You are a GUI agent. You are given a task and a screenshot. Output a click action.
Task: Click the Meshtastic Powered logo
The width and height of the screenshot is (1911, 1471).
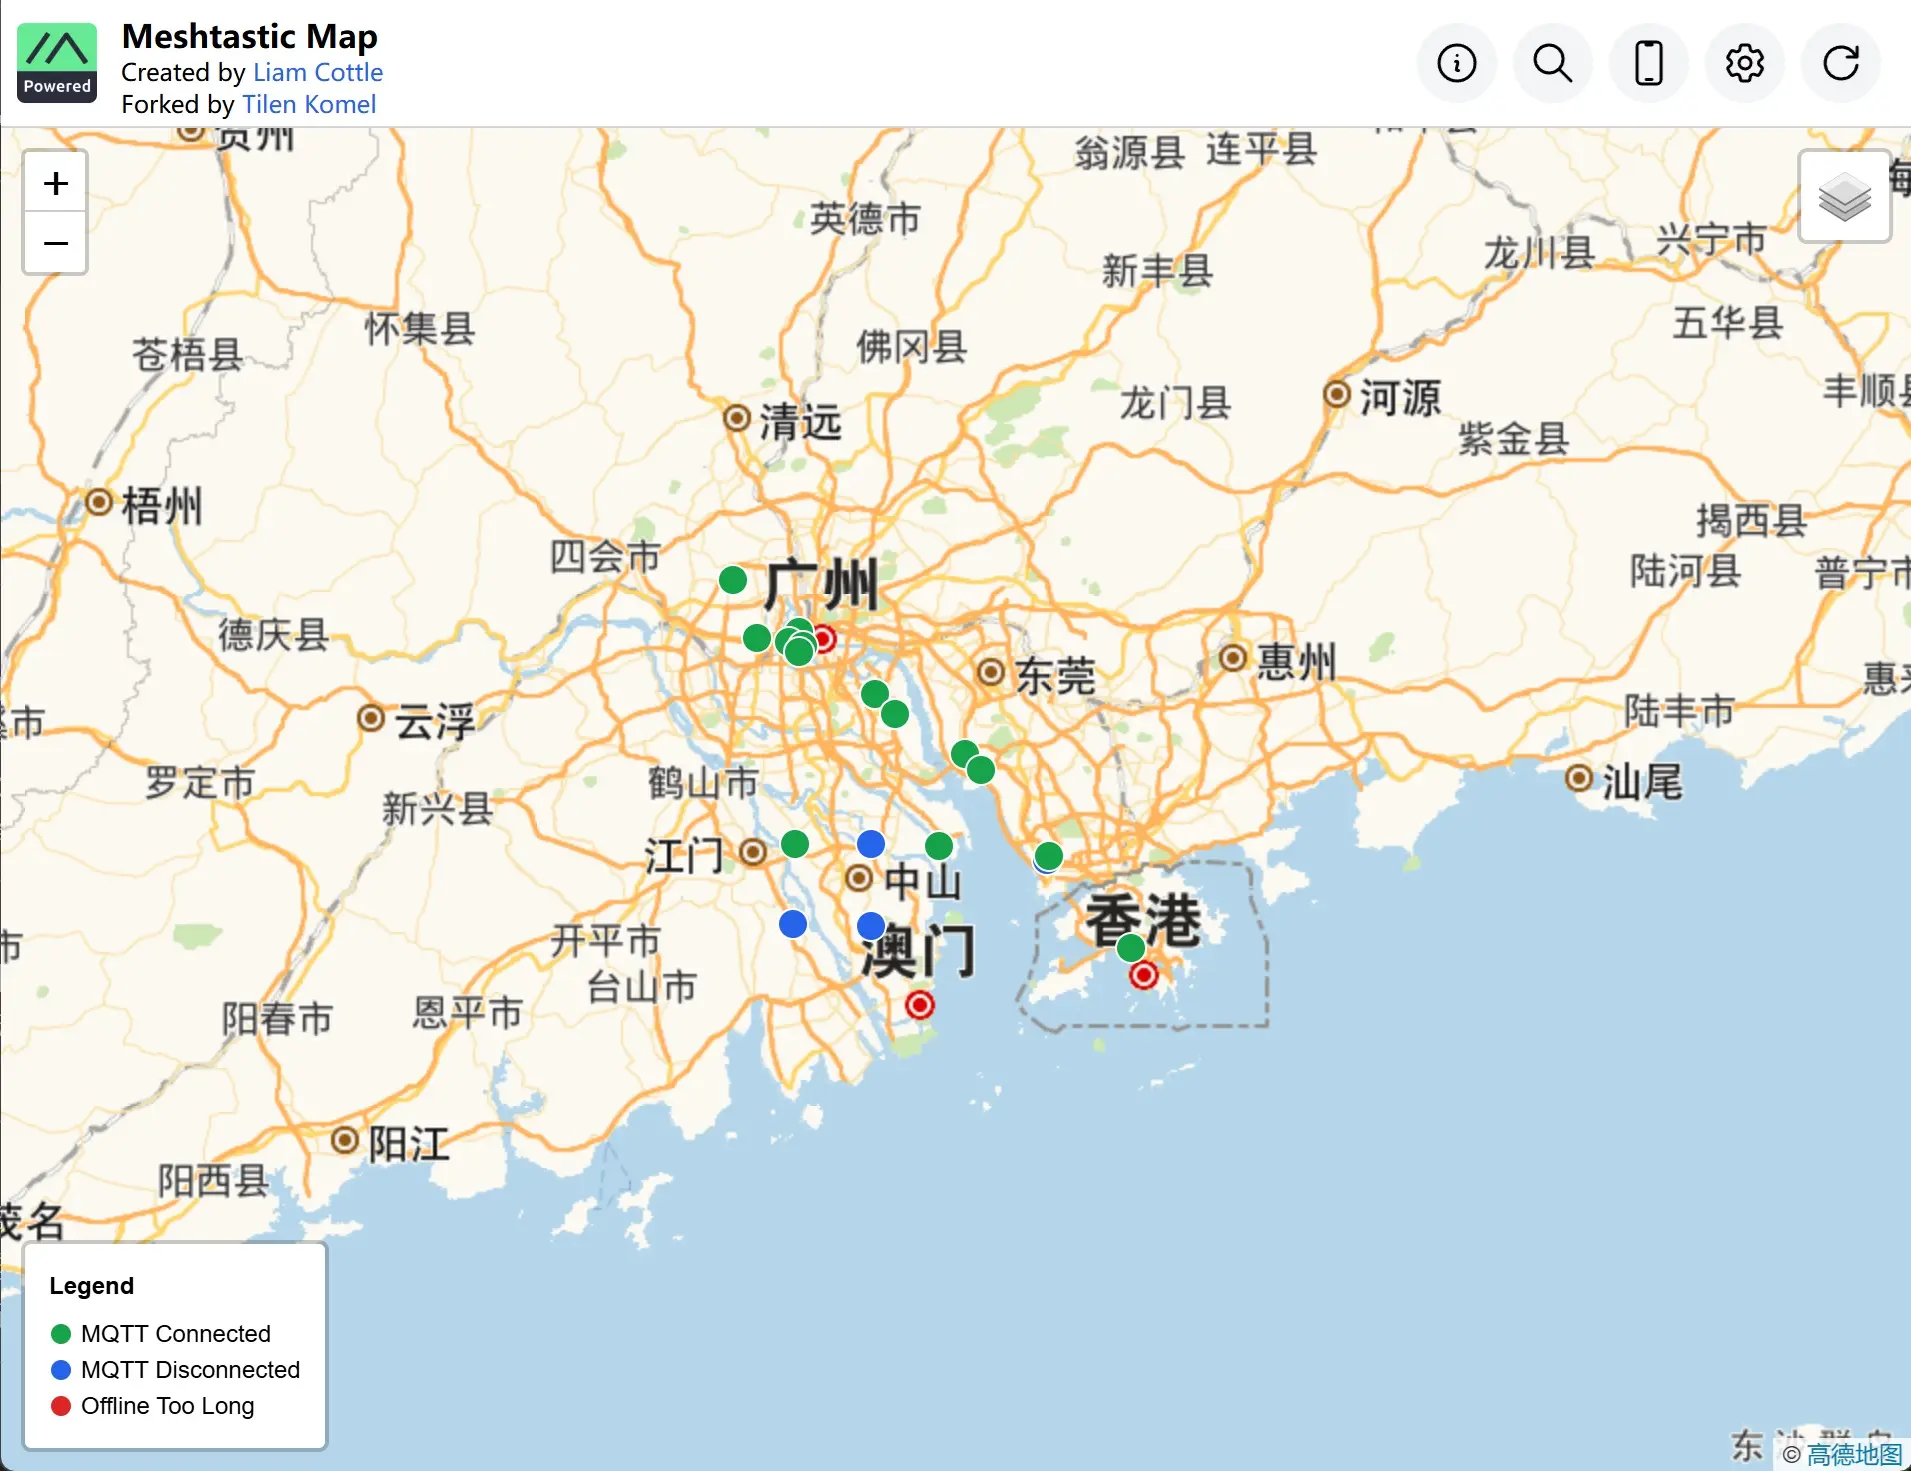tap(56, 62)
